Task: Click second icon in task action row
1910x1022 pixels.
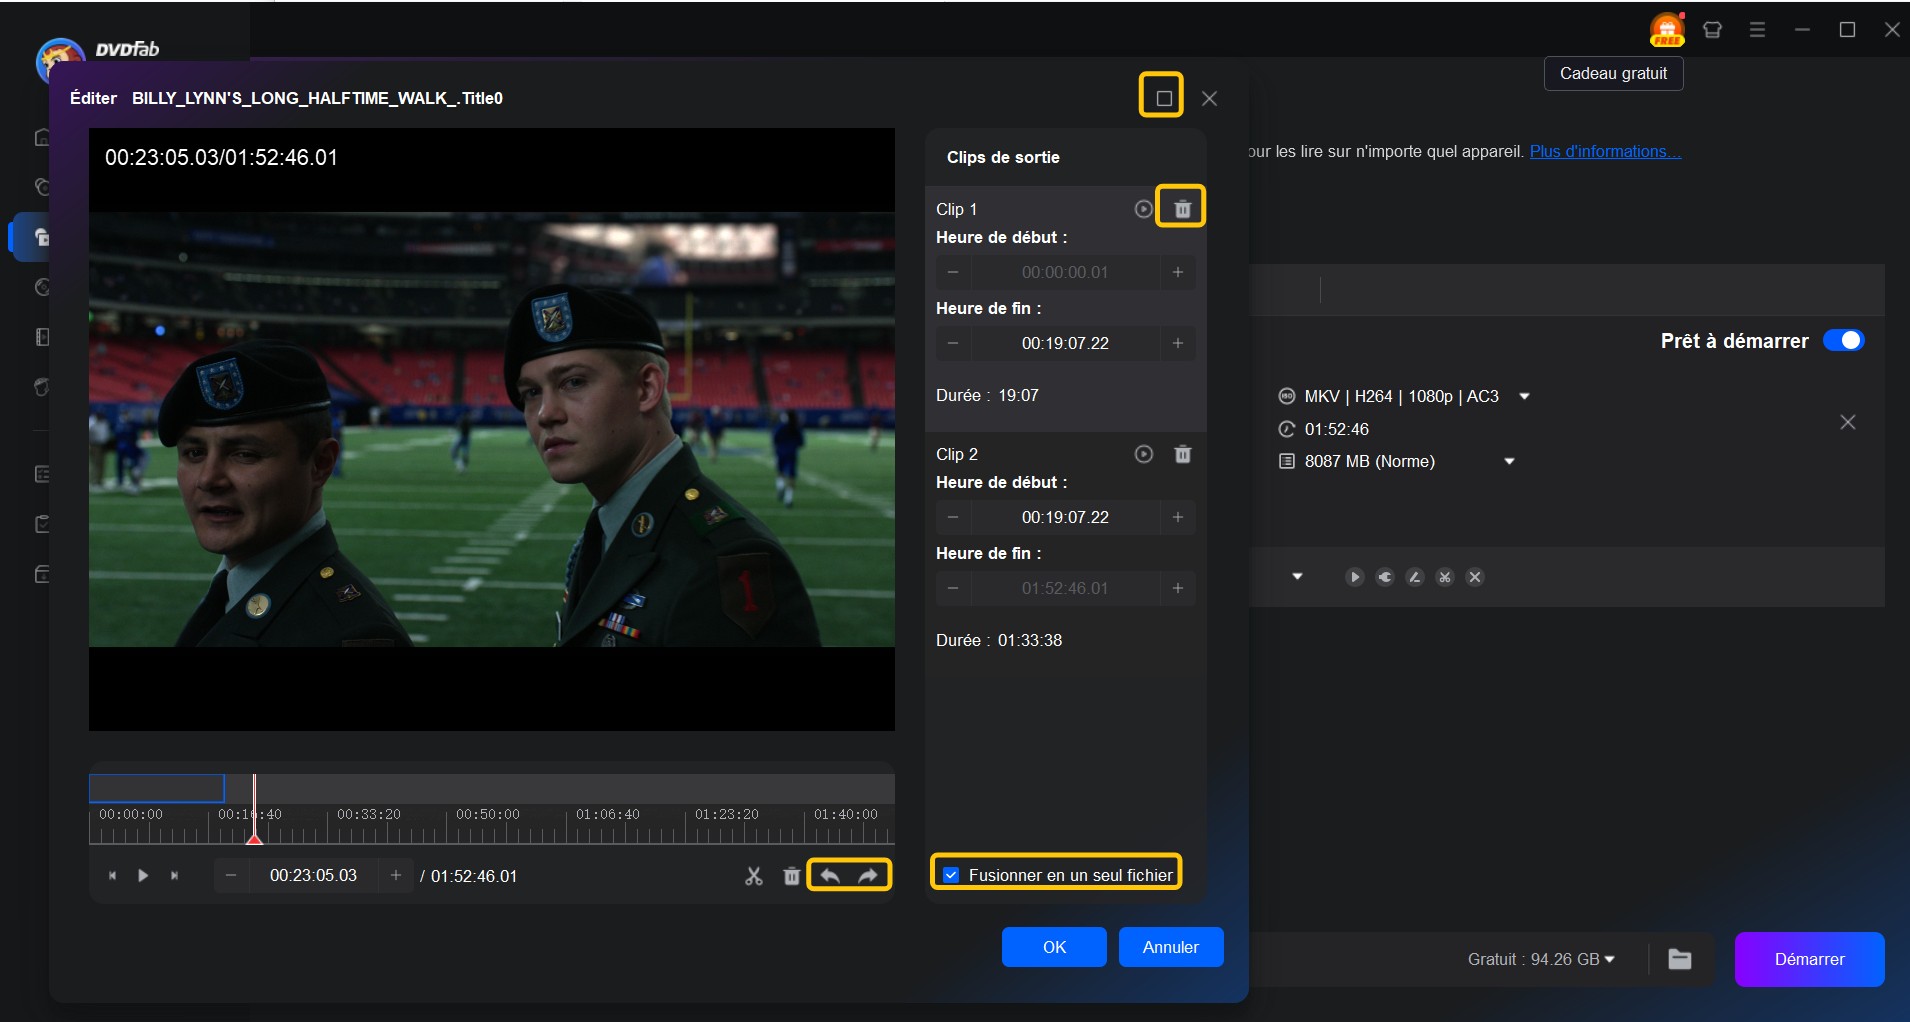Action: pyautogui.click(x=1385, y=577)
